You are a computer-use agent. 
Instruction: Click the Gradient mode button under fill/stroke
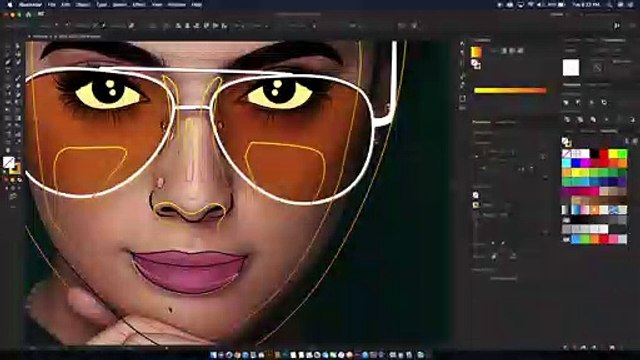pyautogui.click(x=13, y=179)
